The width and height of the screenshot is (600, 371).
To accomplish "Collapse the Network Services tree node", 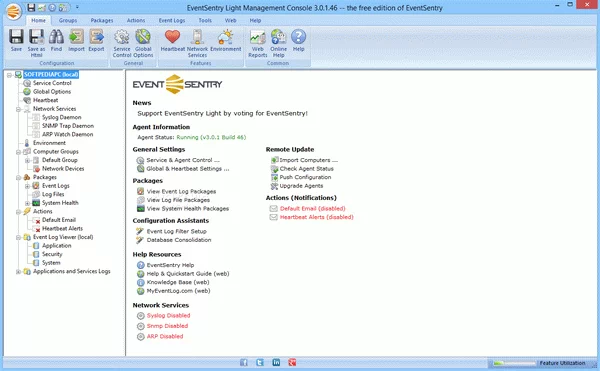I will [18, 109].
